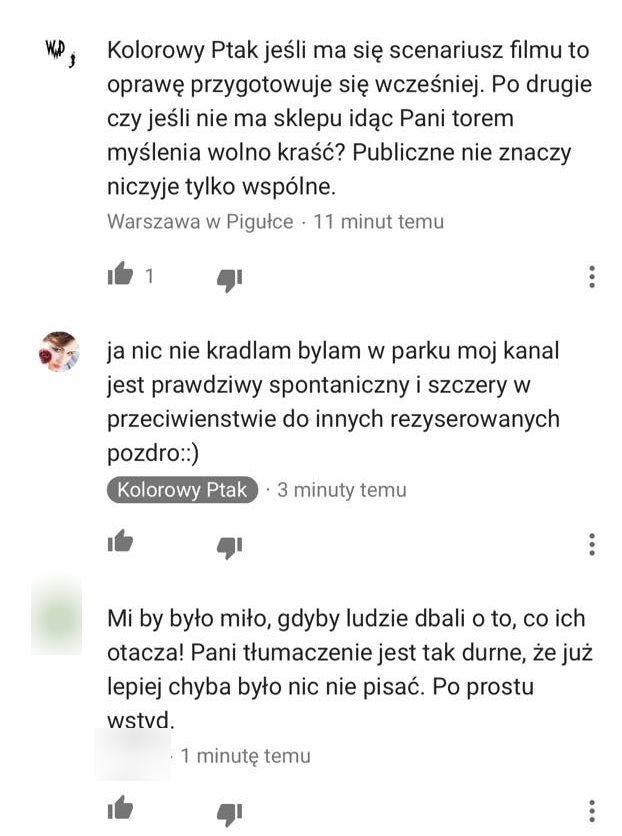
Task: Open three-dot menu on the bottom comment
Action: coord(592,811)
